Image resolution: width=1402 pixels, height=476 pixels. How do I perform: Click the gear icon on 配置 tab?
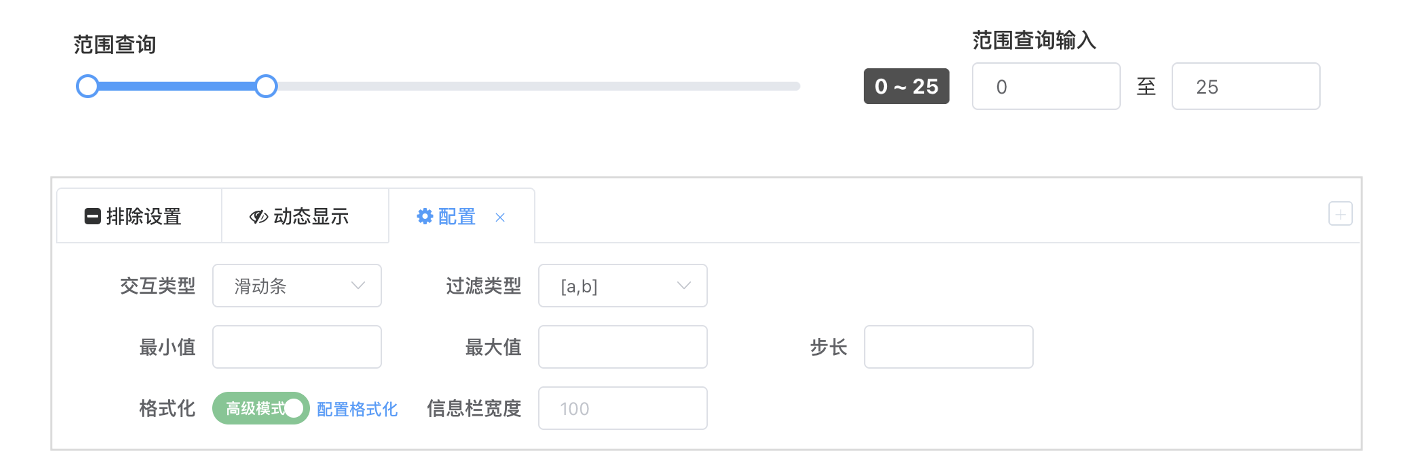(425, 216)
